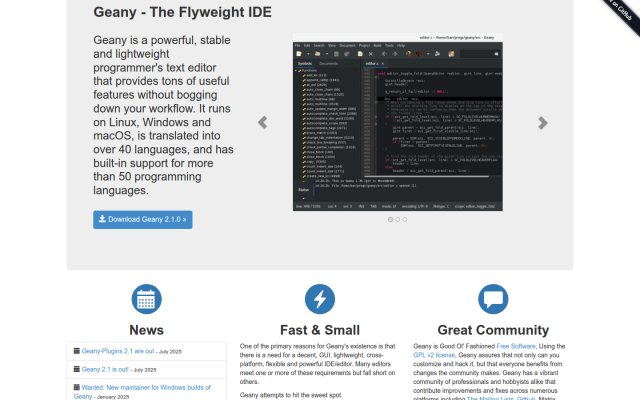Go to the previous carousel slide
This screenshot has width=640, height=400.
(x=263, y=122)
